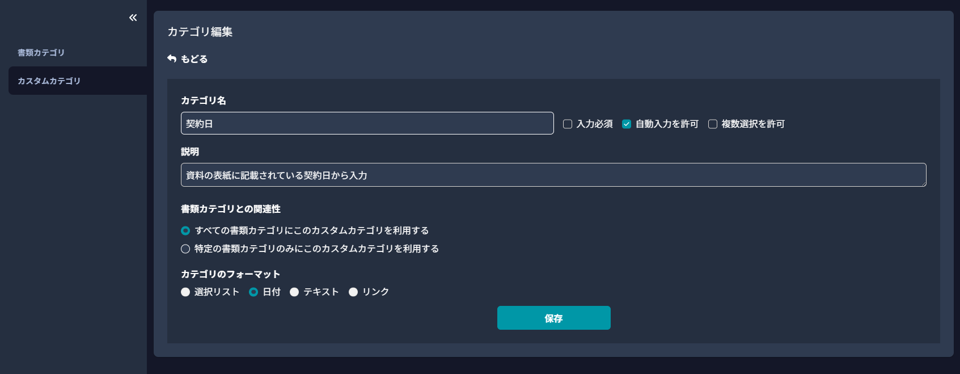This screenshot has height=374, width=960.
Task: Pick the テキスト format radio
Action: pyautogui.click(x=294, y=293)
